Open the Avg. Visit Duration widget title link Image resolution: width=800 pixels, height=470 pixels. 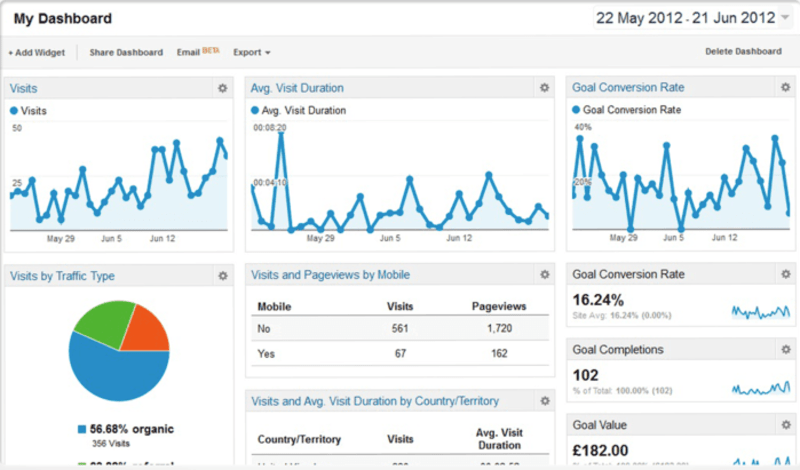pyautogui.click(x=297, y=88)
